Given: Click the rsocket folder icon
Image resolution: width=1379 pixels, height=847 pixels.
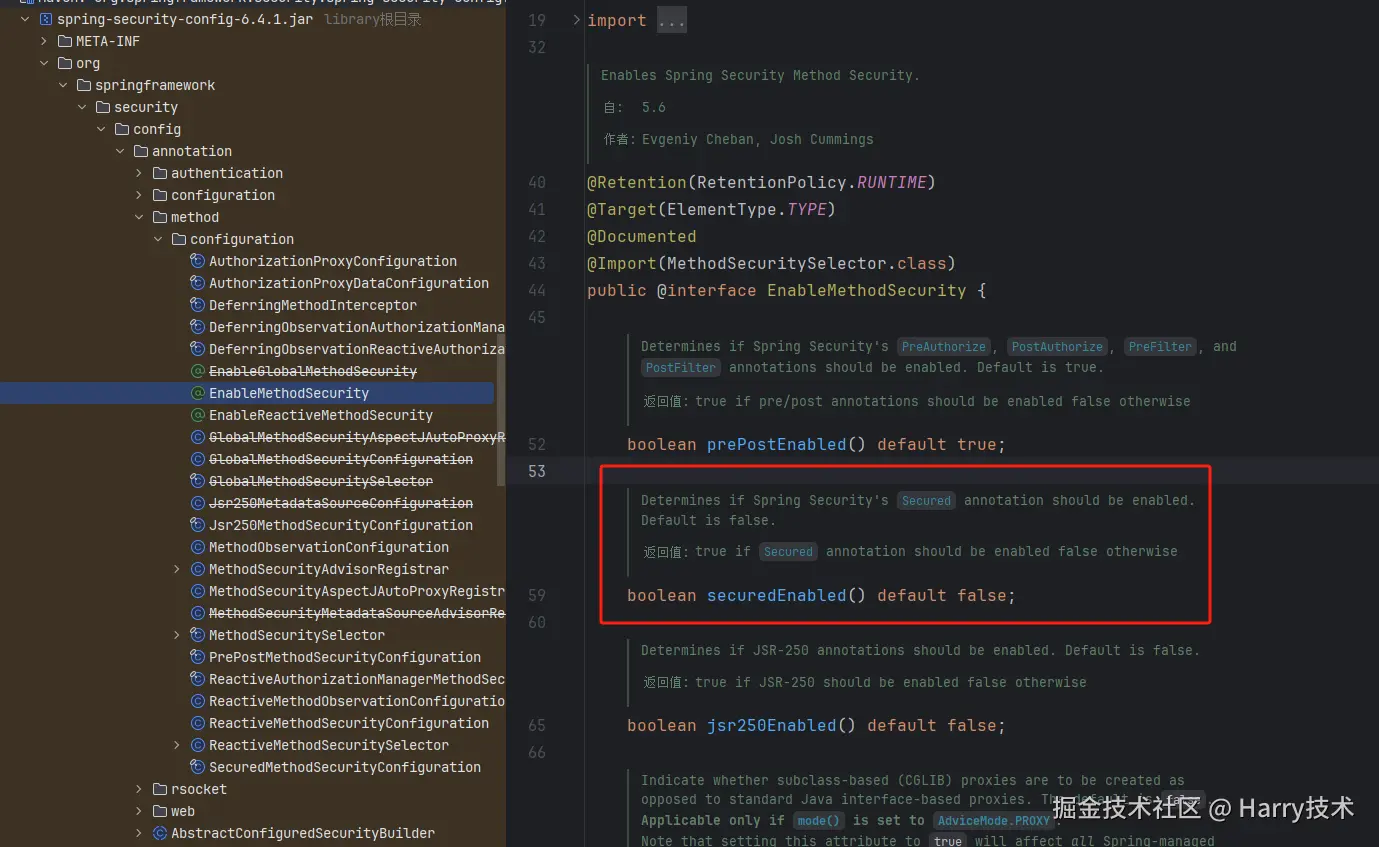Looking at the screenshot, I should [160, 789].
